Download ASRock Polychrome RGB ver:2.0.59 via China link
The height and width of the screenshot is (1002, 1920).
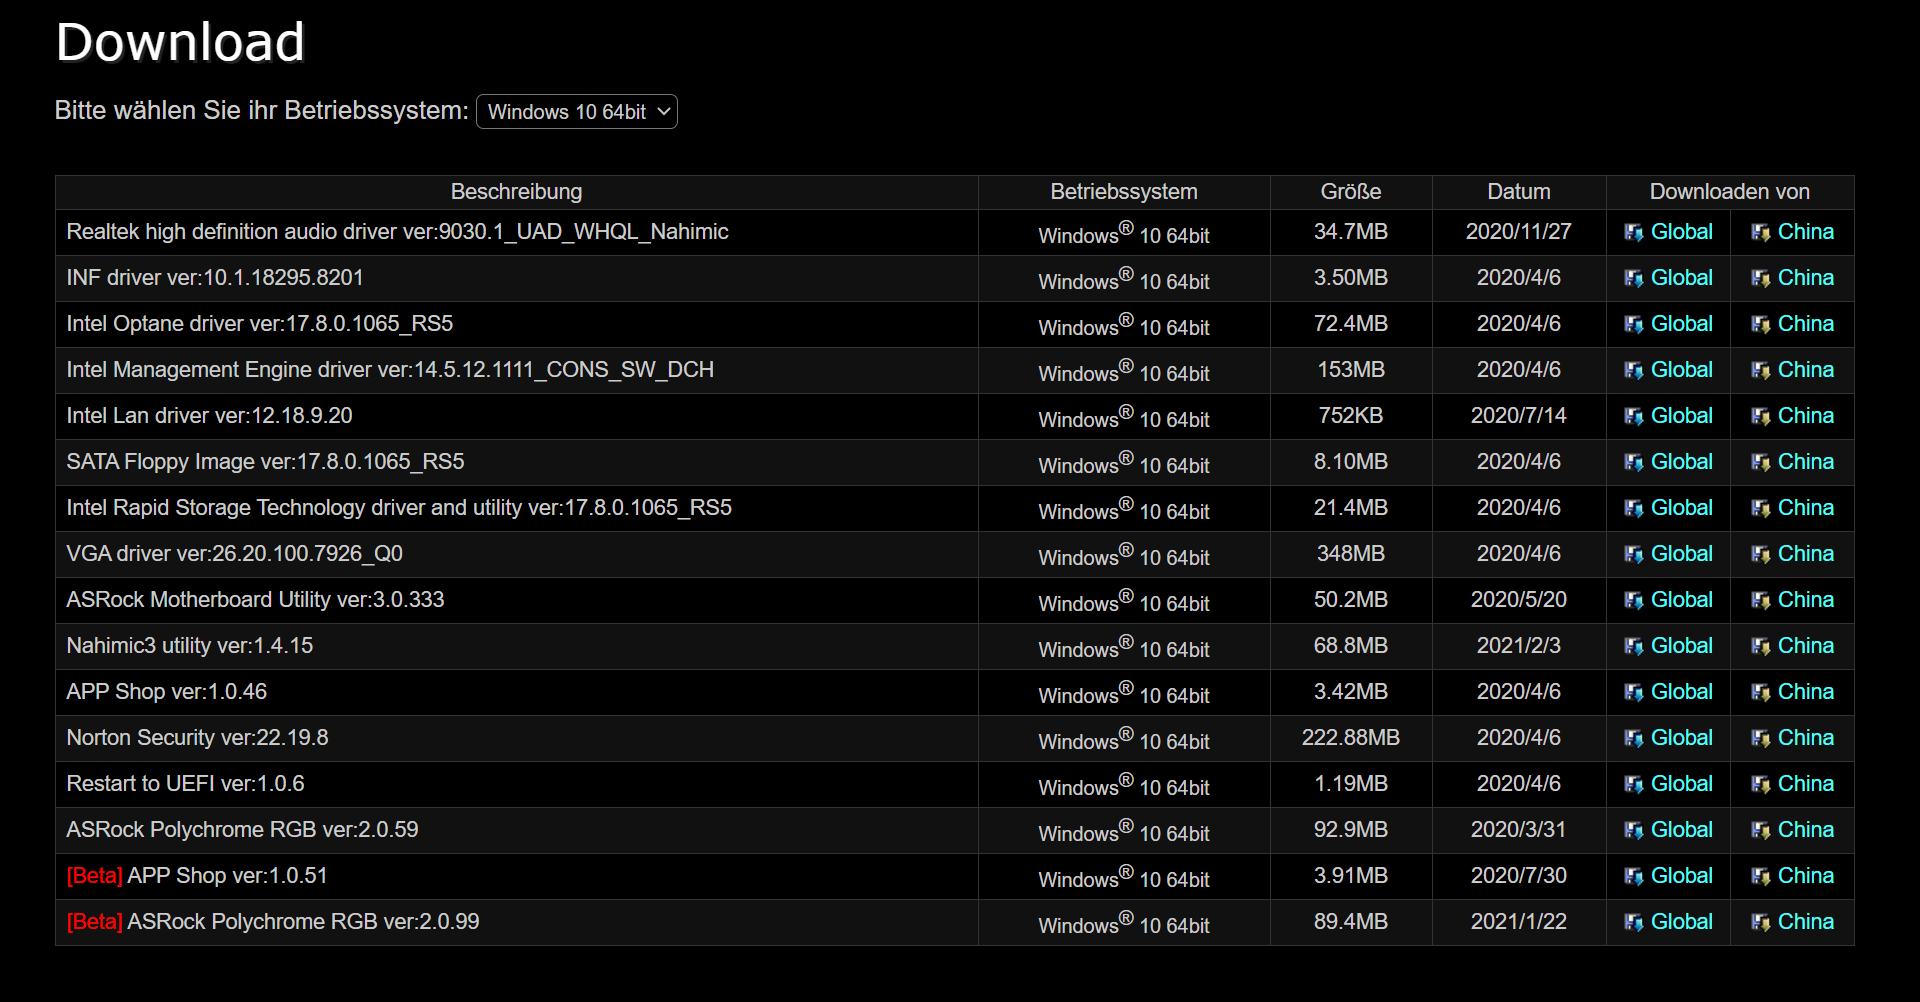pos(1805,830)
